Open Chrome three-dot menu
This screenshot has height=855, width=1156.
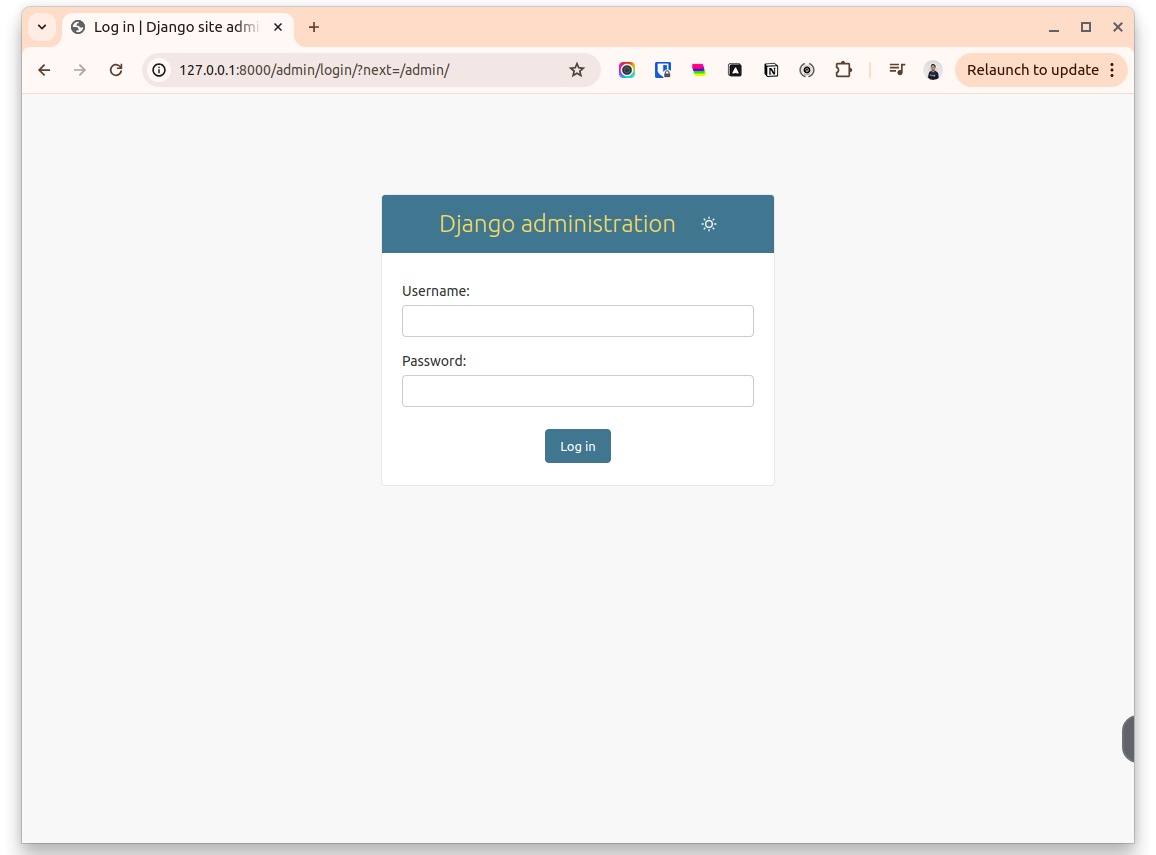click(x=1112, y=70)
